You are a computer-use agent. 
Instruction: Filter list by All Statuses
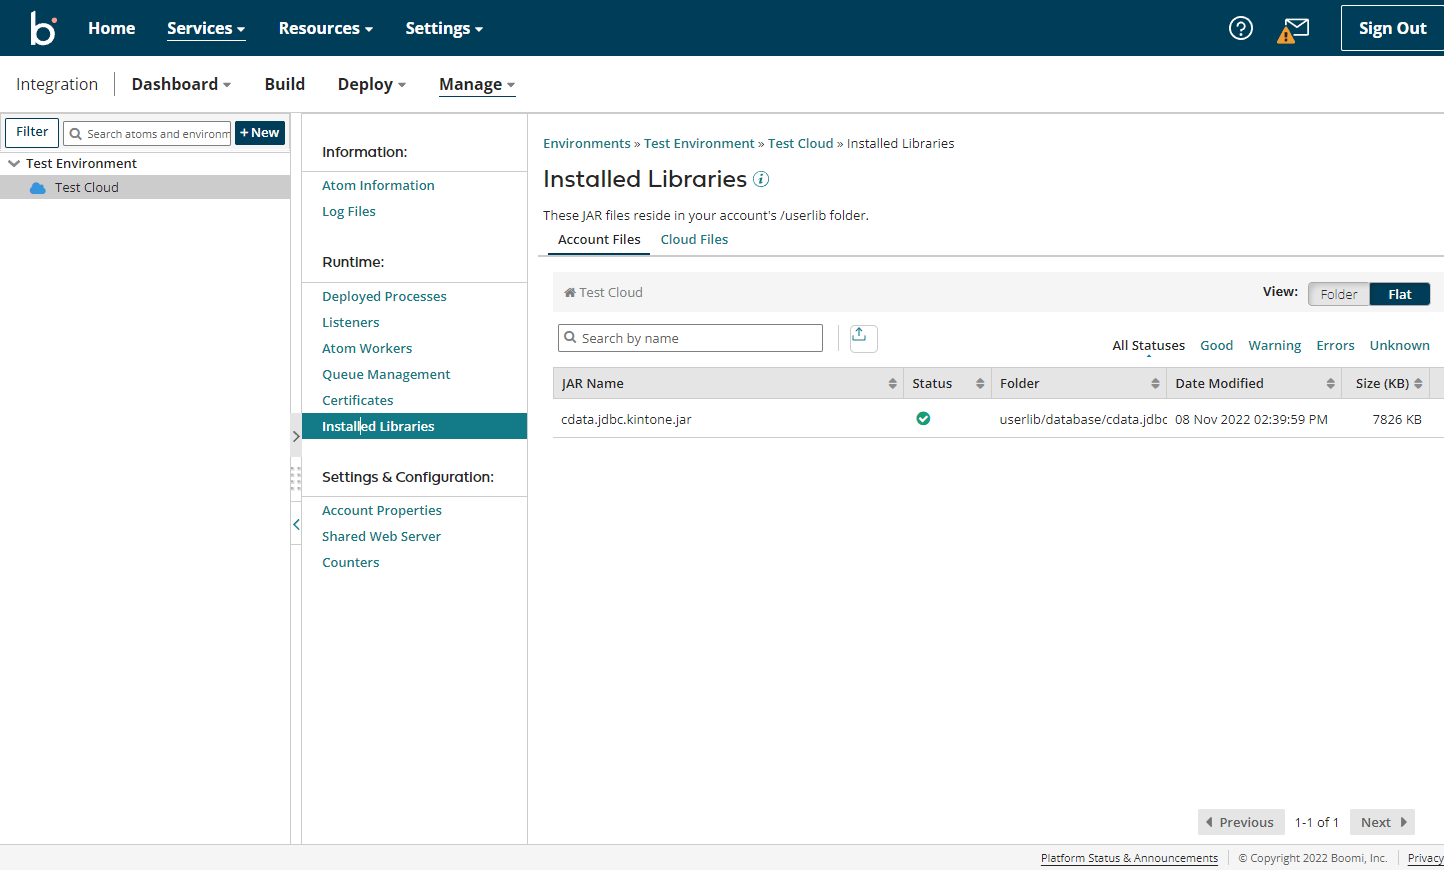pos(1149,346)
